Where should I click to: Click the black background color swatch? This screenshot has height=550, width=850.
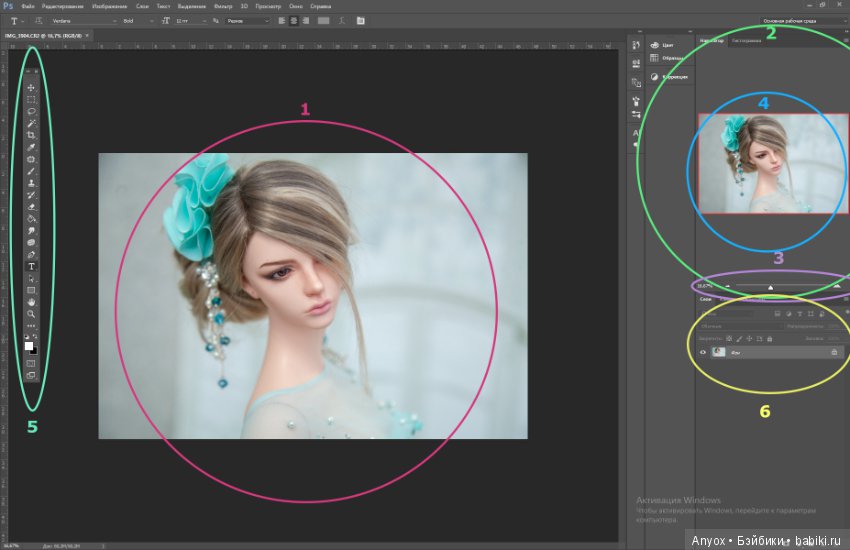coord(35,352)
